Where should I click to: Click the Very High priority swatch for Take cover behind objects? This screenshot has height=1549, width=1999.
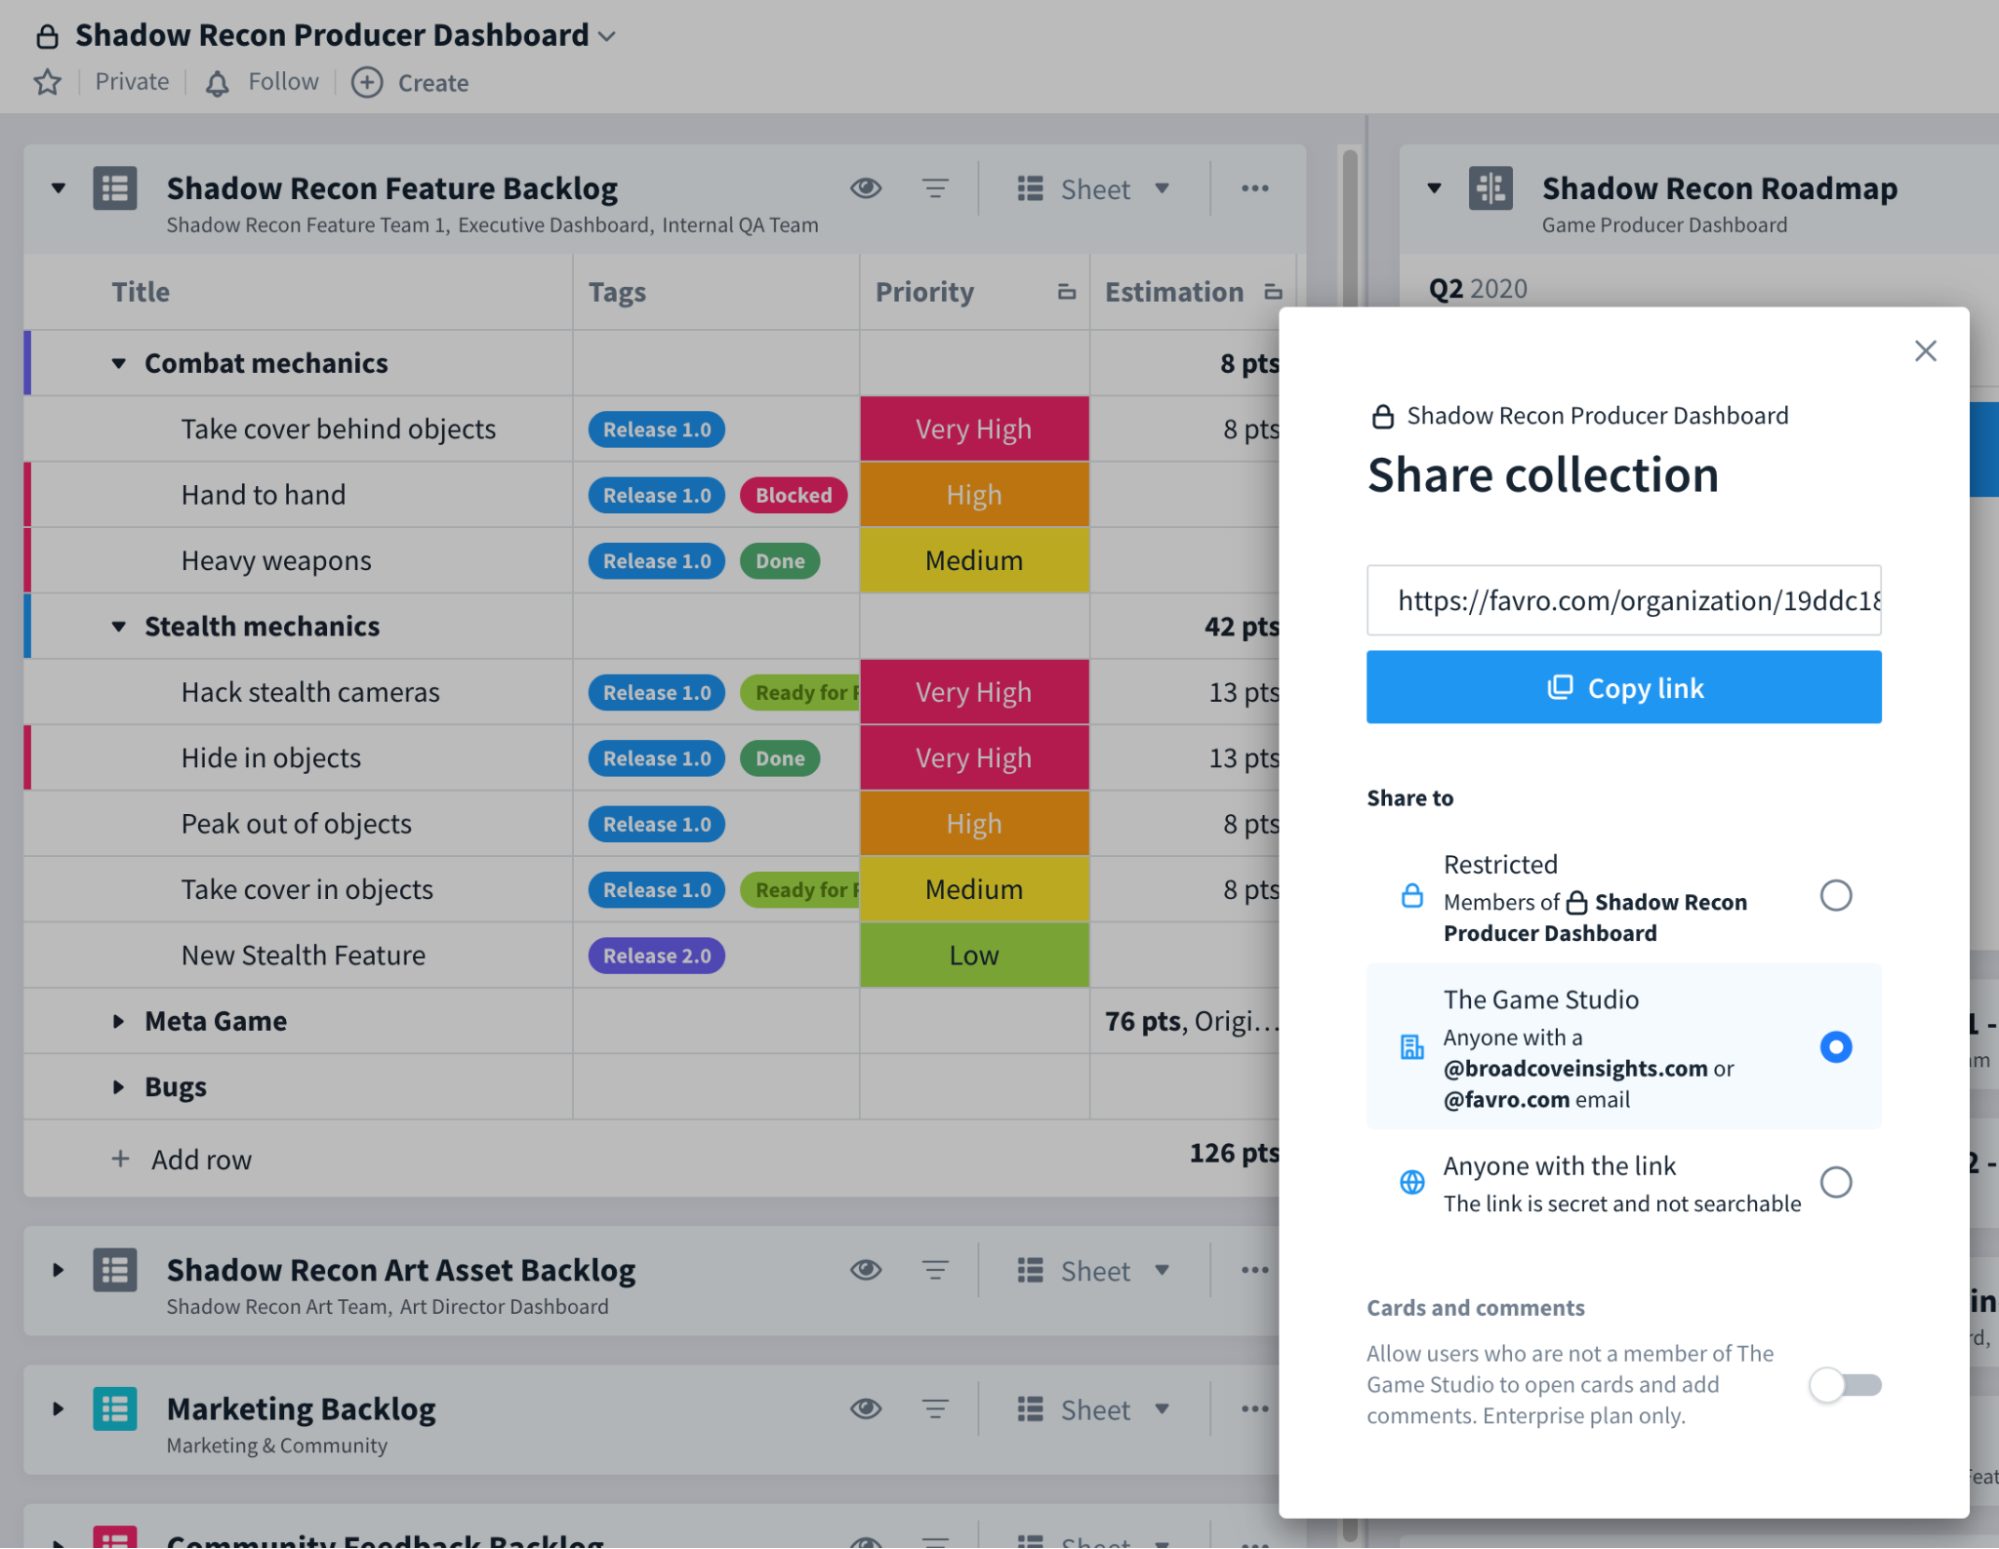pos(973,428)
